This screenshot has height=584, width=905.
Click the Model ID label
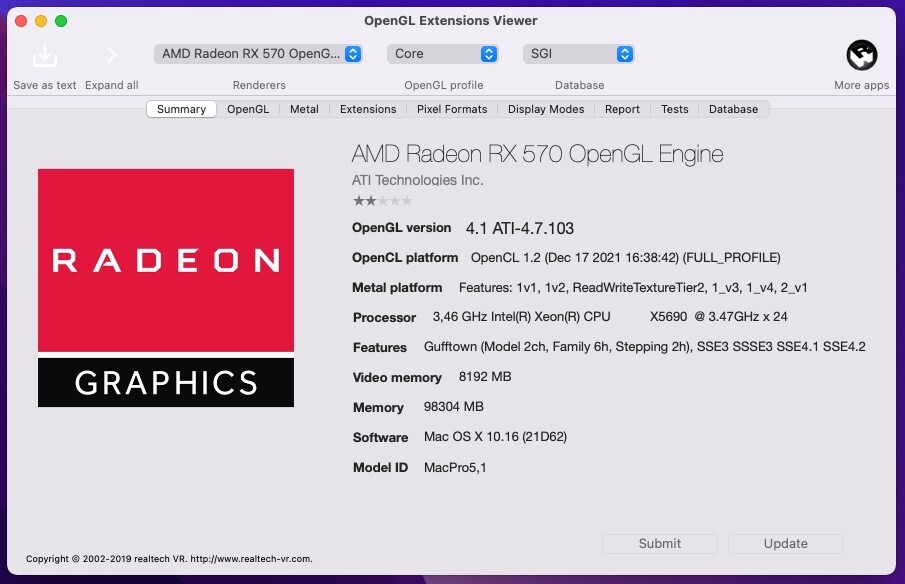(x=380, y=467)
